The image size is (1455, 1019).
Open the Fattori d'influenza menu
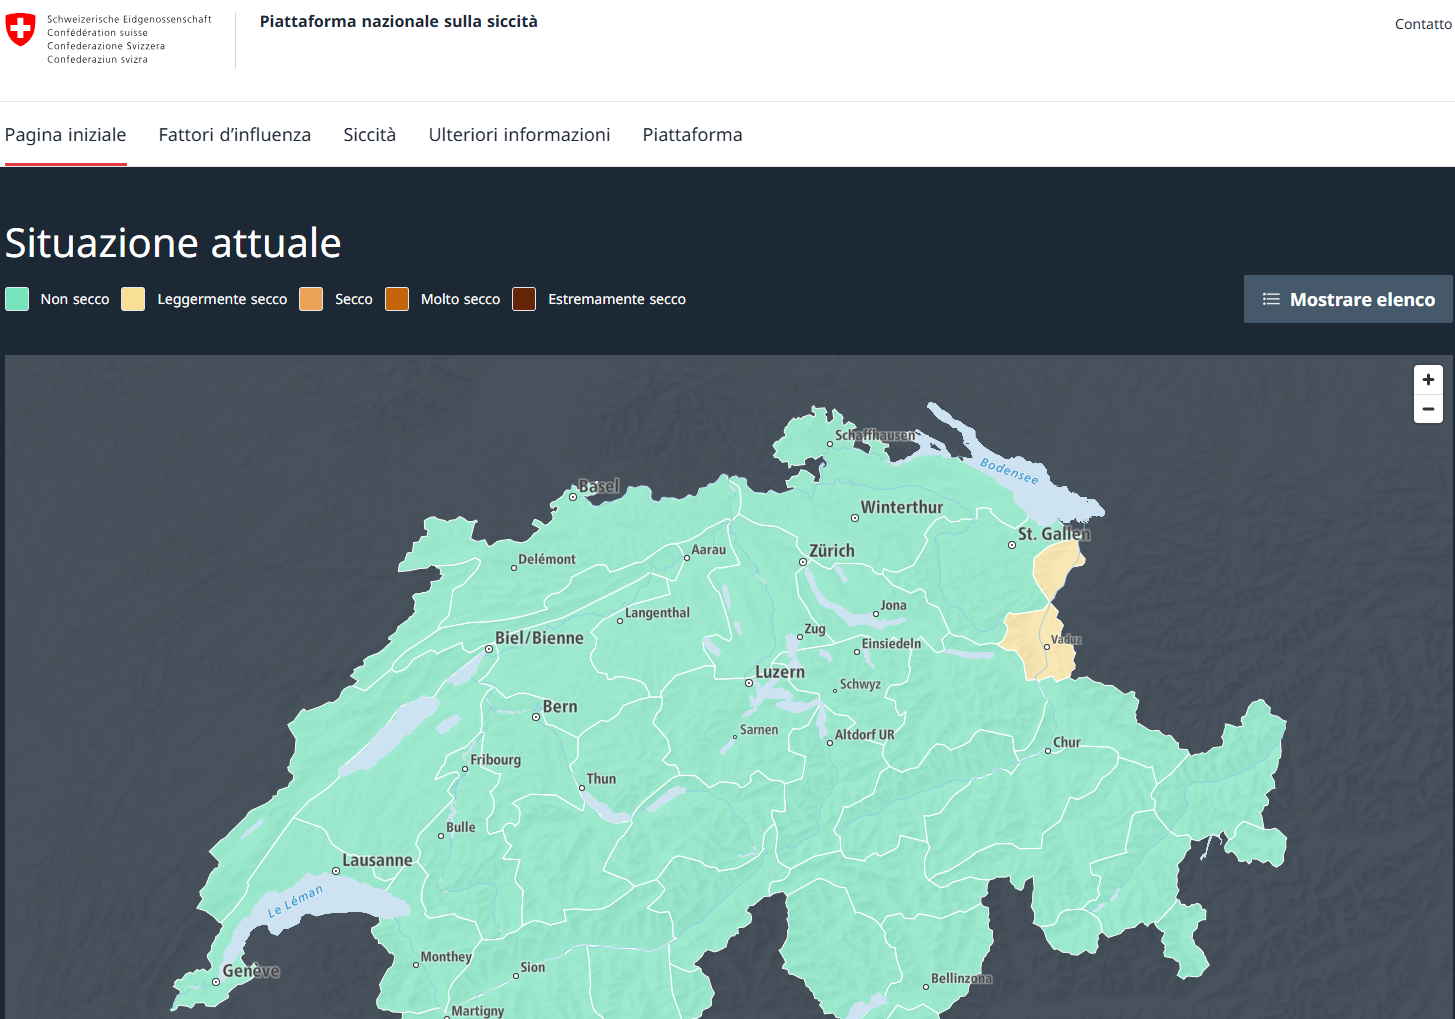[x=235, y=135]
